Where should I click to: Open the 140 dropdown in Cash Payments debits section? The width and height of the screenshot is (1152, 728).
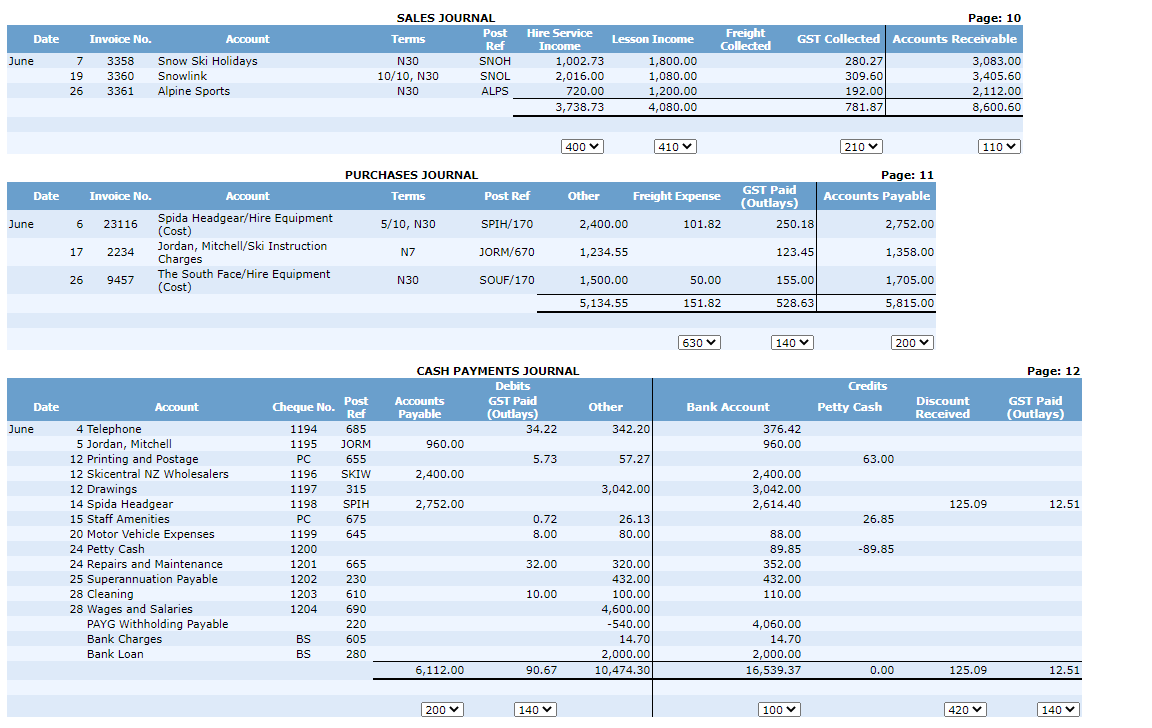coord(535,709)
